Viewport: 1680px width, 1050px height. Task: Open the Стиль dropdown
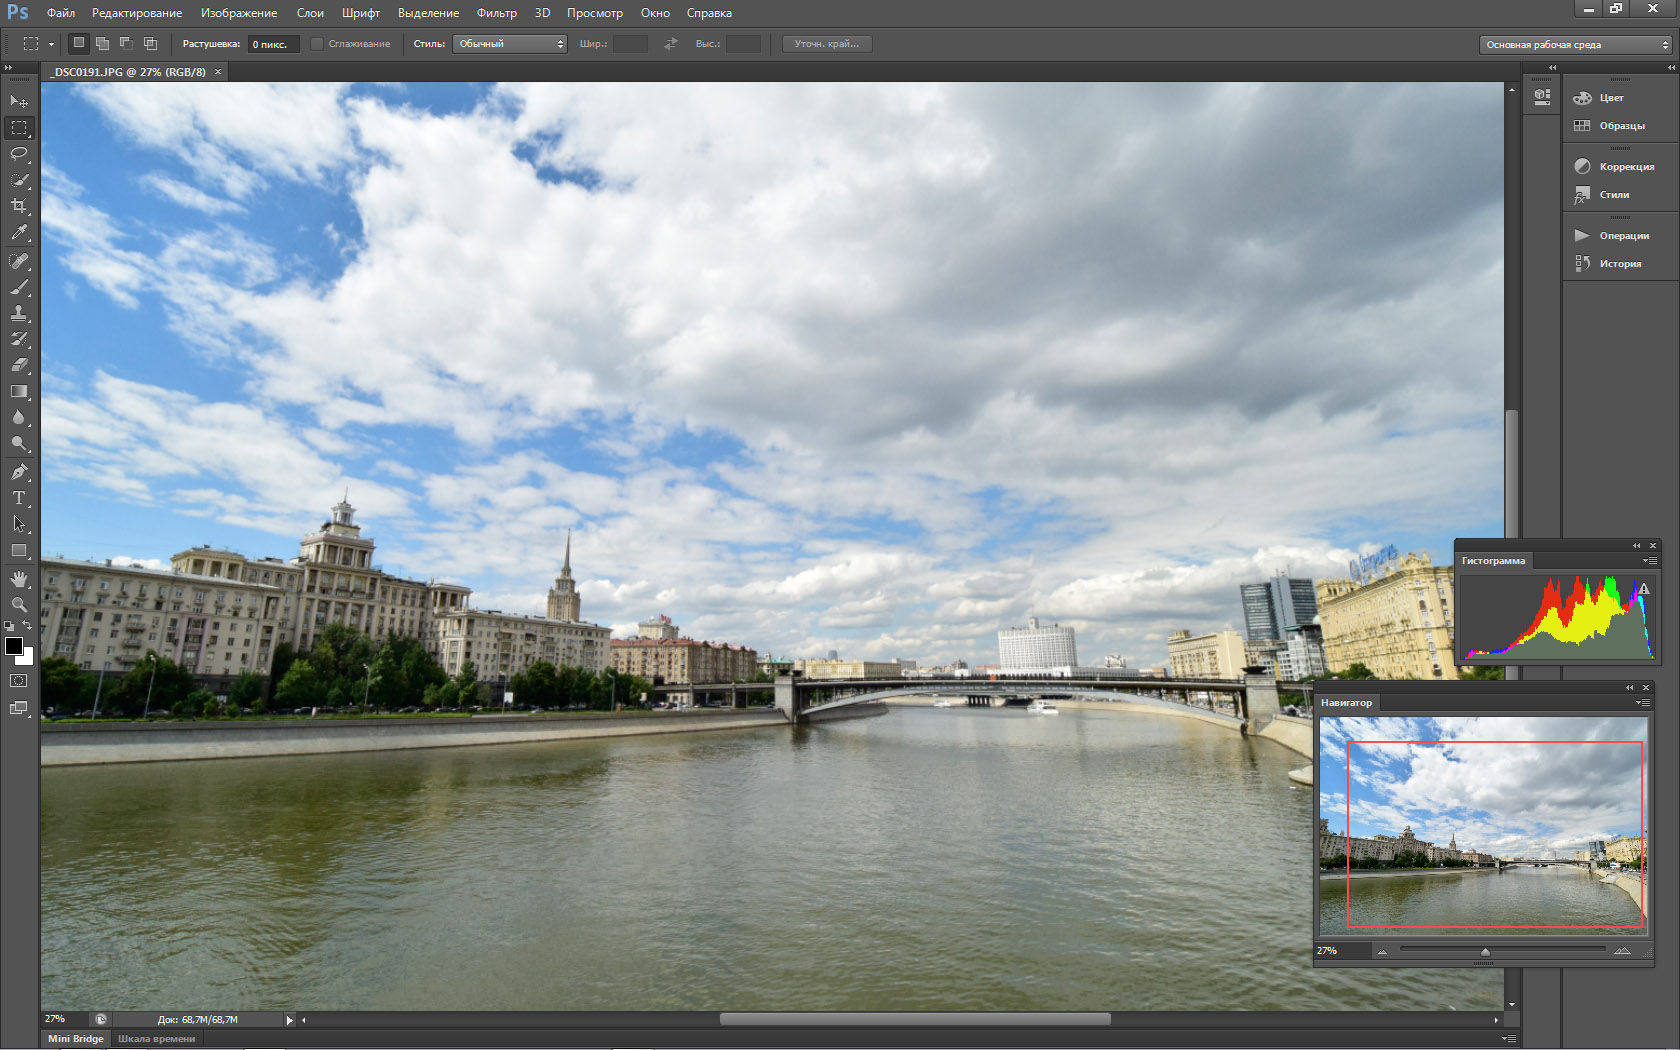pyautogui.click(x=510, y=44)
